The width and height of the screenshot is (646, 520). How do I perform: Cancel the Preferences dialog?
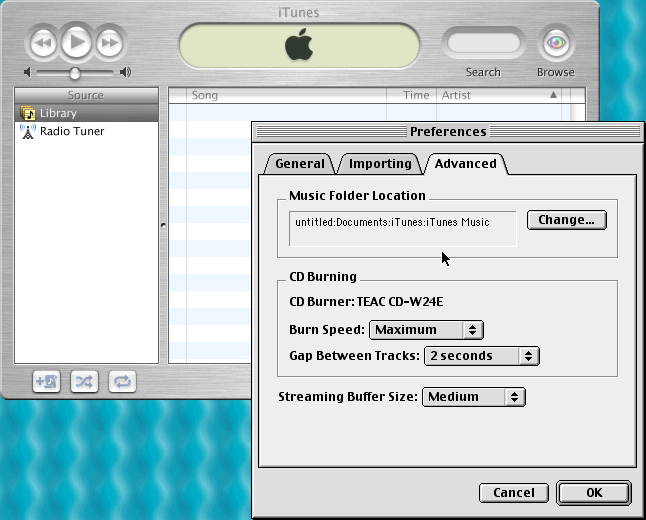coord(514,493)
